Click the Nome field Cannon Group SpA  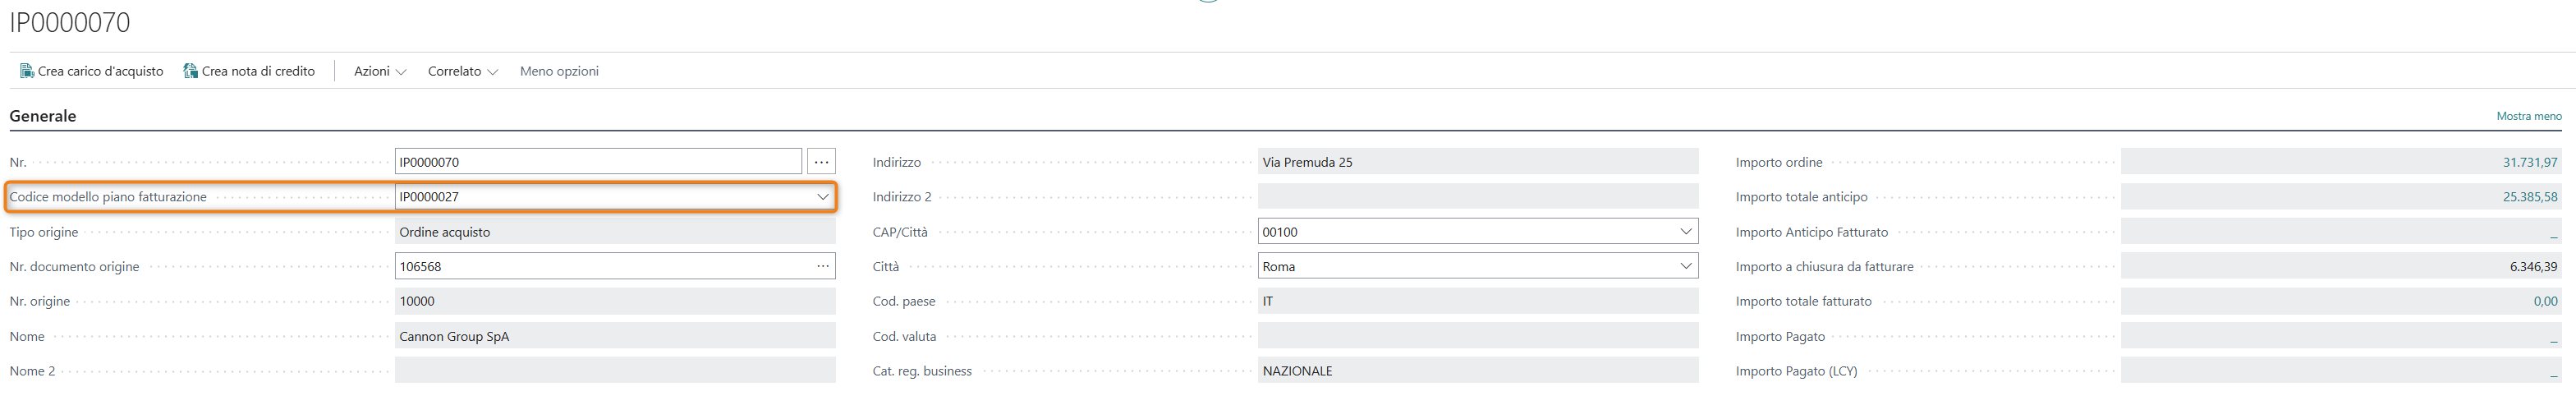pos(614,336)
